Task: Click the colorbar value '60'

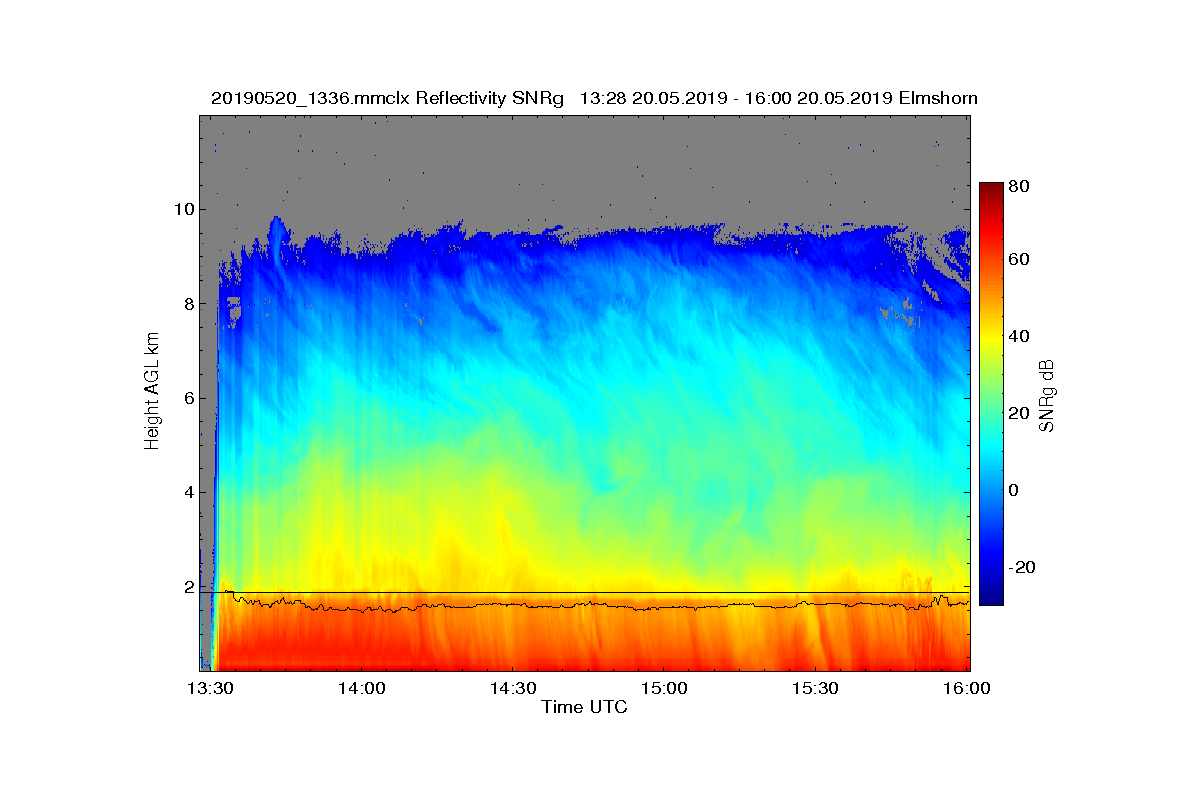Action: click(1019, 260)
